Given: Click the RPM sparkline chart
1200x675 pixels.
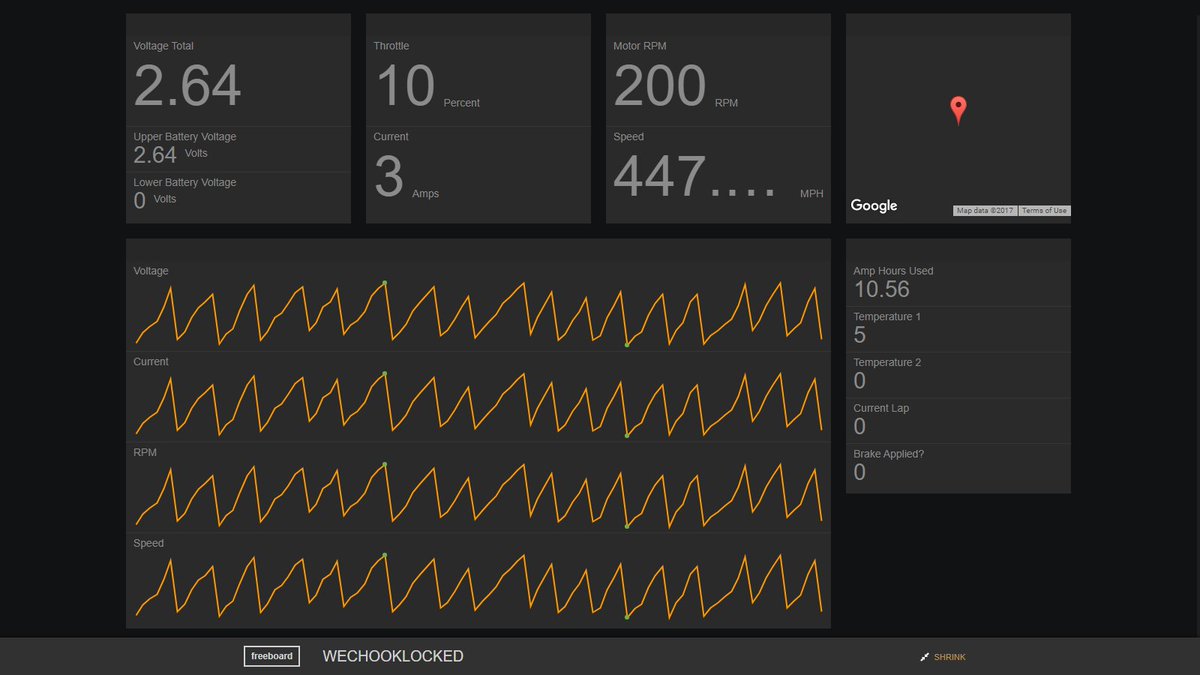Looking at the screenshot, I should click(478, 495).
